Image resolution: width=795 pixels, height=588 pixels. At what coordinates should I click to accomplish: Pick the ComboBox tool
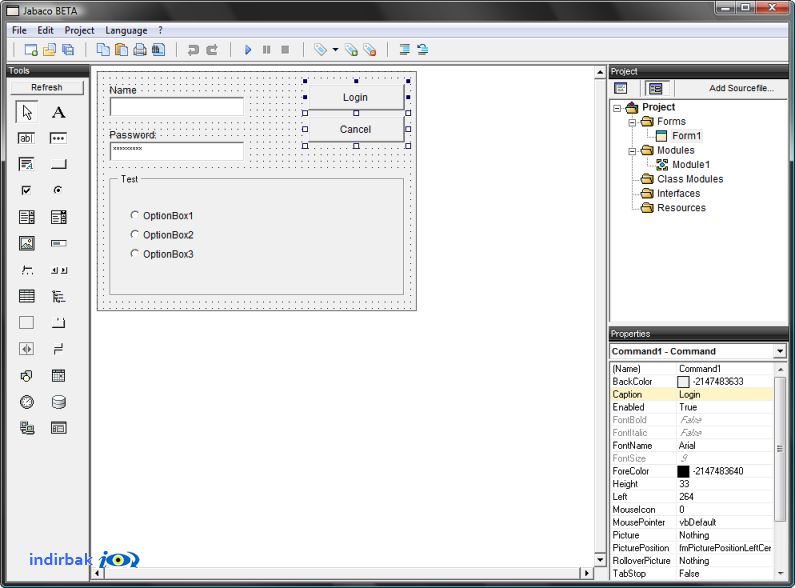58,217
